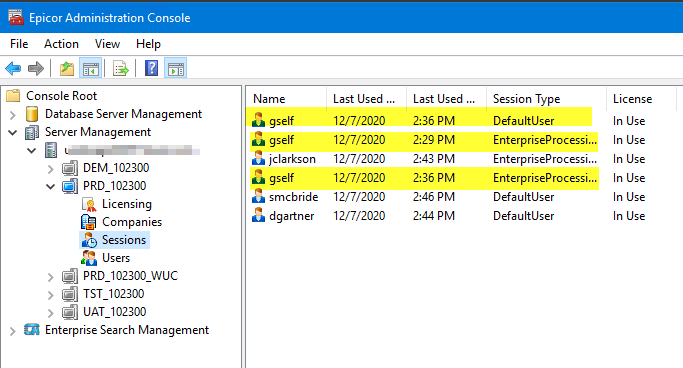
Task: Expand the PRD_102300_WUC node
Action: tap(51, 277)
